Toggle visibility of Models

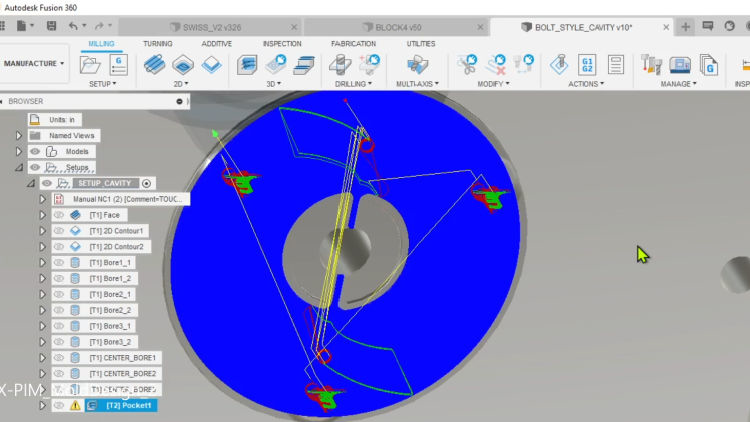tap(35, 152)
